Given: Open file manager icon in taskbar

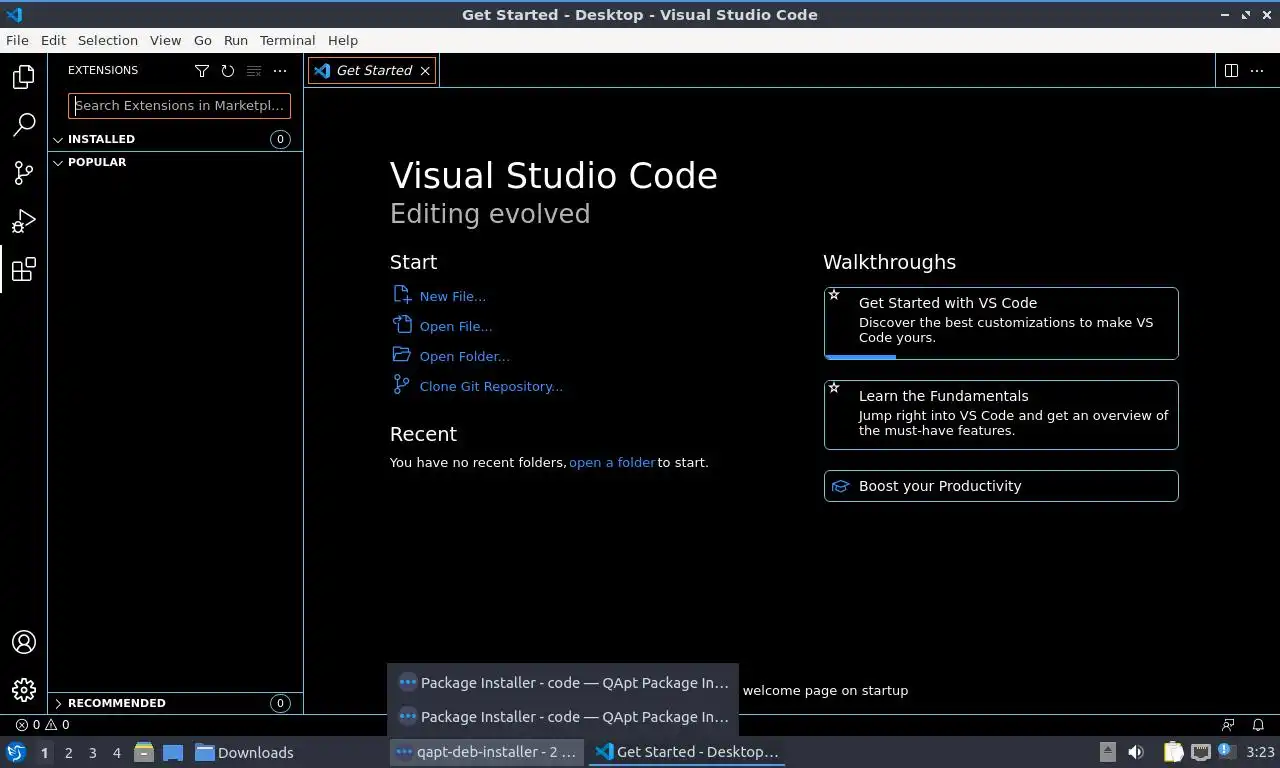Looking at the screenshot, I should (144, 752).
